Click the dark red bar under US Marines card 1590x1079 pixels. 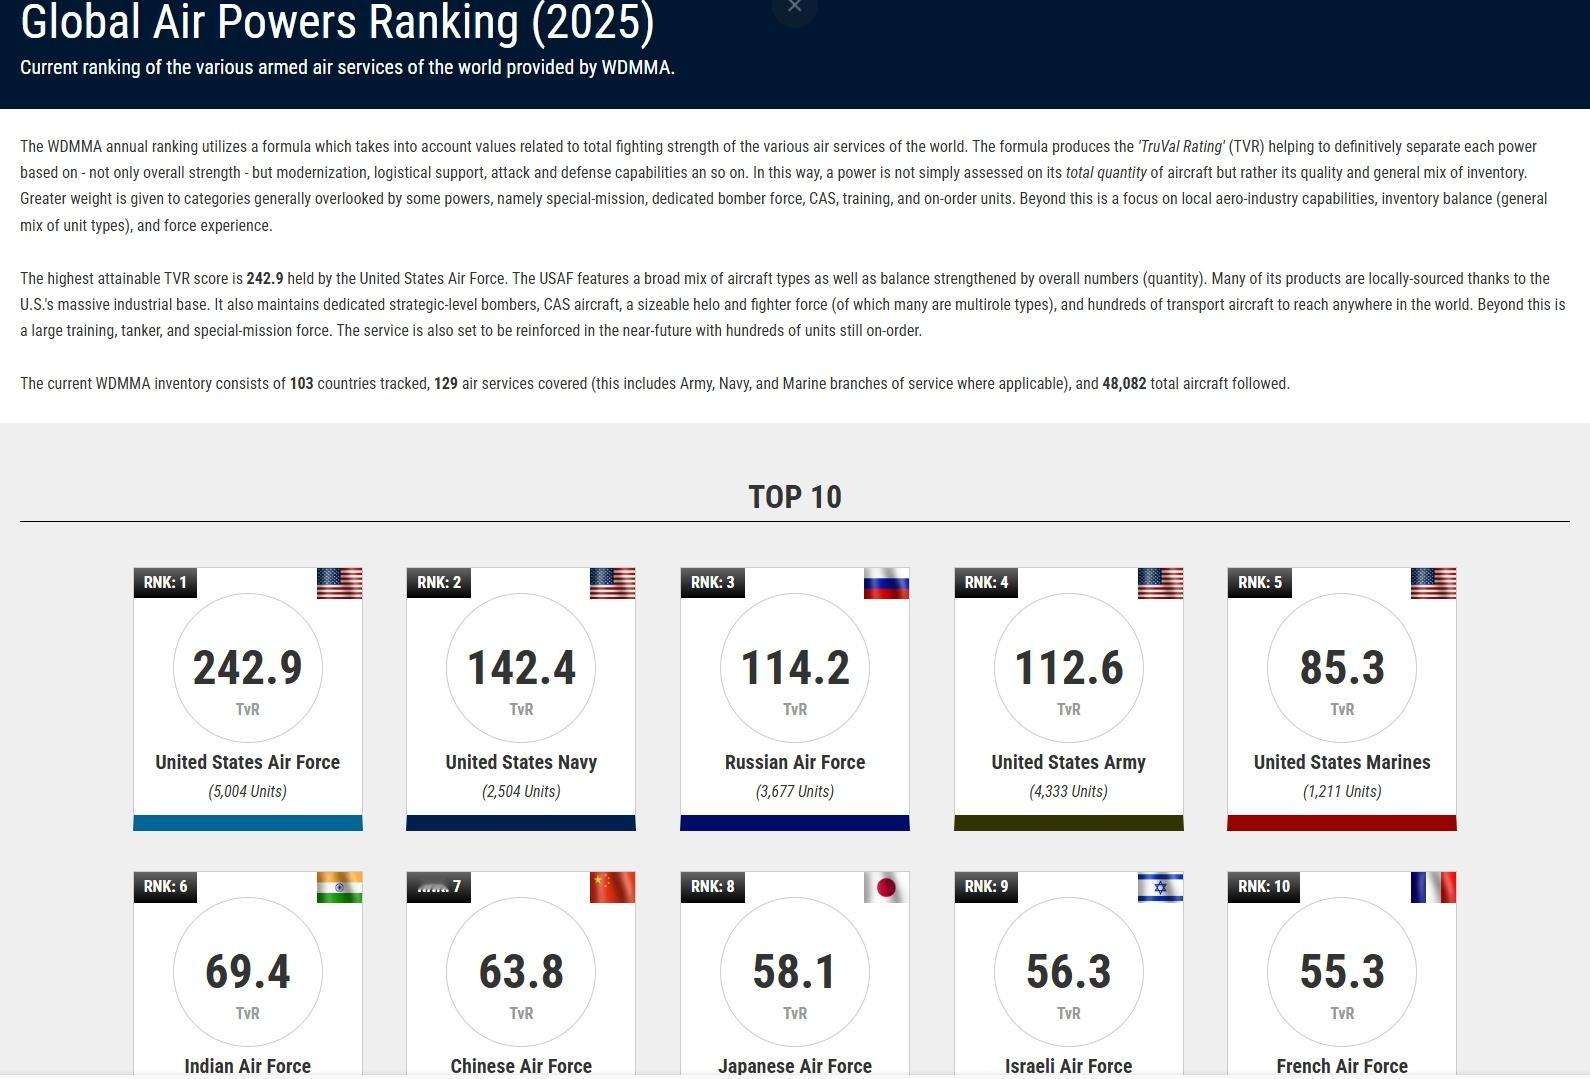point(1342,823)
